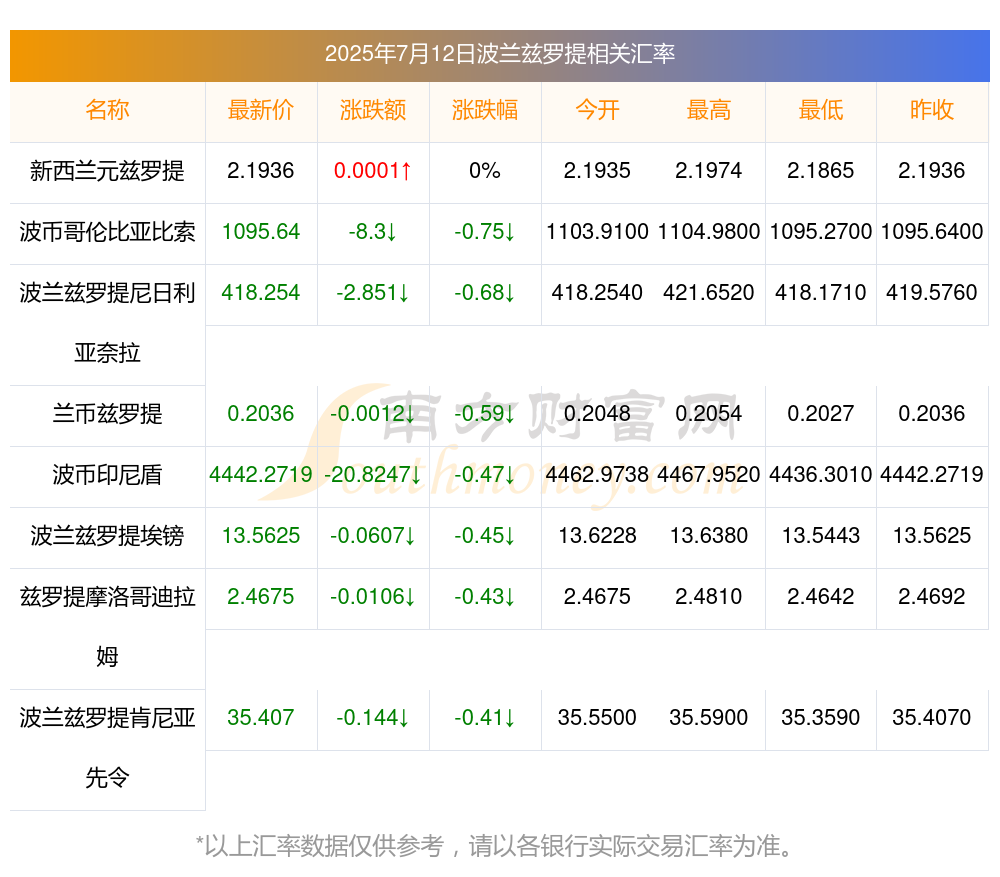Click the 昨收 column header
This screenshot has height=877, width=1000.
click(x=932, y=110)
